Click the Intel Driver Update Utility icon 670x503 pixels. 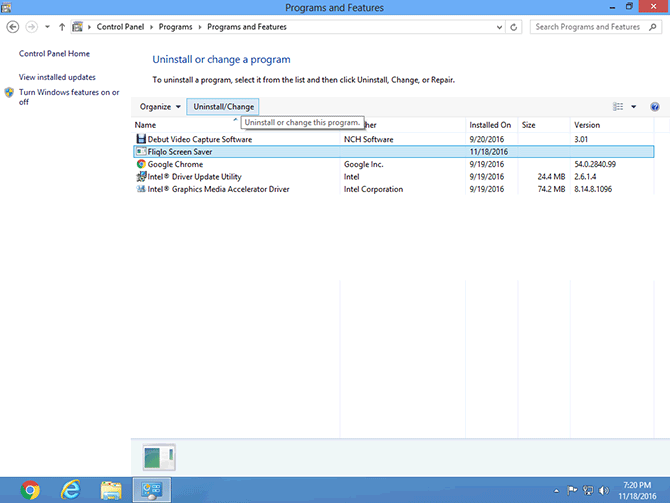coord(141,176)
